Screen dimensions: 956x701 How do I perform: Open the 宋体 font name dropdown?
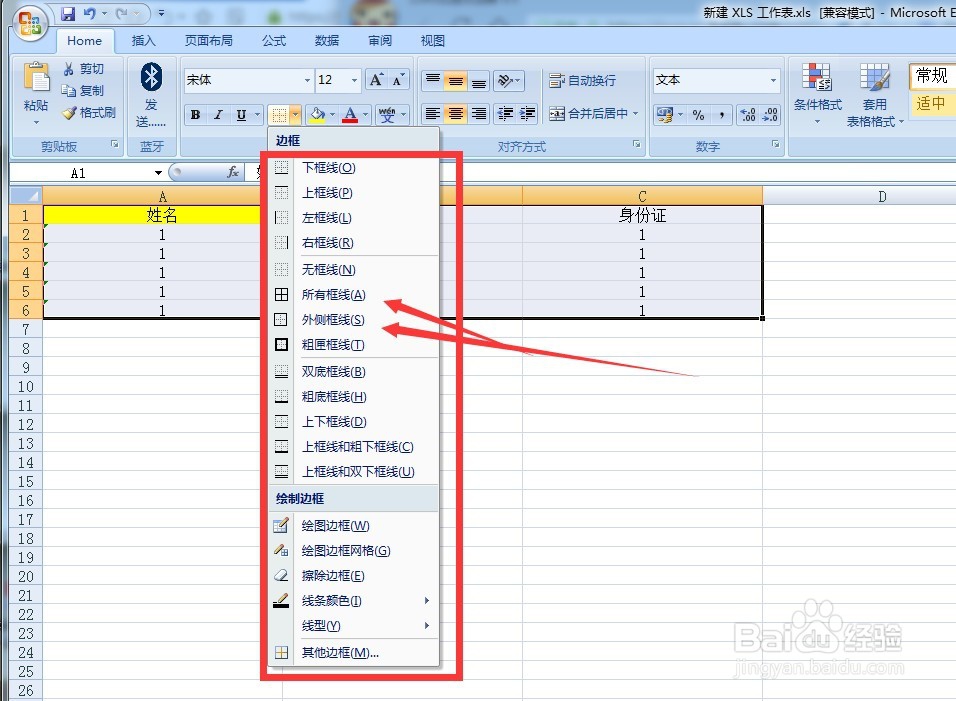(307, 80)
